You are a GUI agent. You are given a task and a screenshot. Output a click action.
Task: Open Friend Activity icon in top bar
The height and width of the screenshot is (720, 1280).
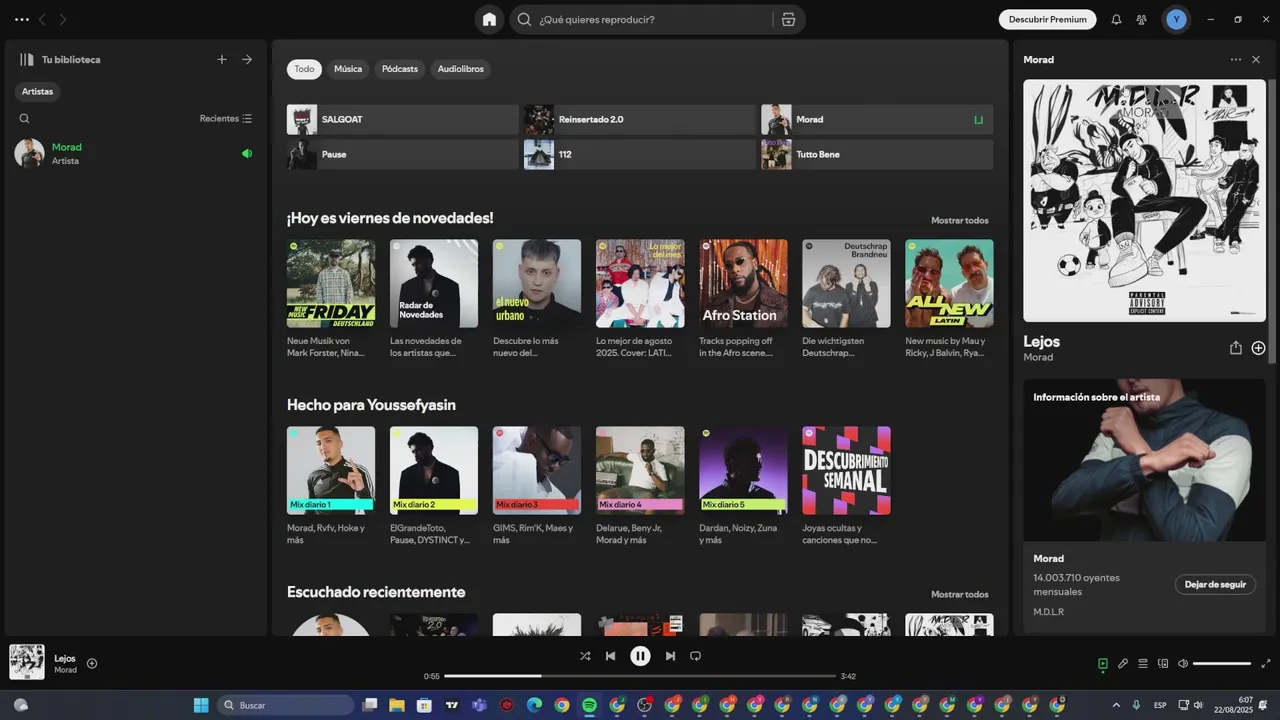click(x=1141, y=19)
